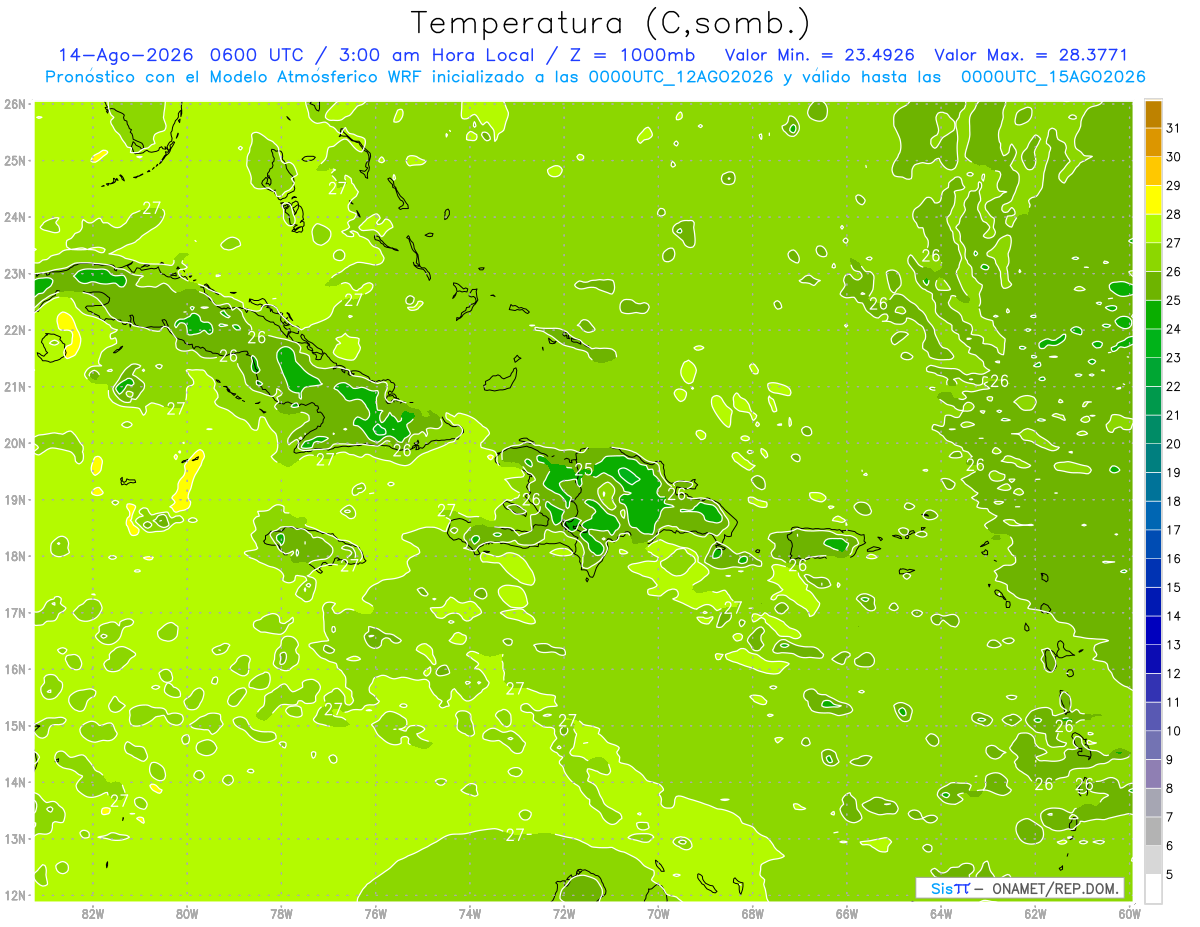Click the "20N" latitude axis label
The height and width of the screenshot is (927, 1200).
point(15,443)
